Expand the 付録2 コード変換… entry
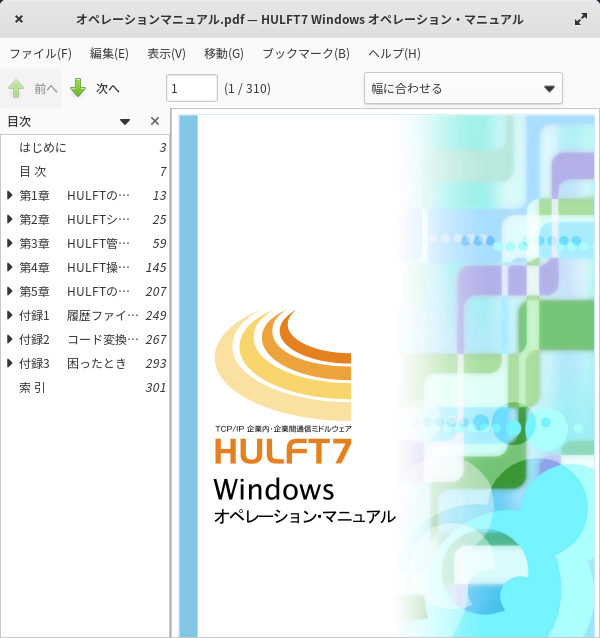This screenshot has height=638, width=600. [10, 339]
